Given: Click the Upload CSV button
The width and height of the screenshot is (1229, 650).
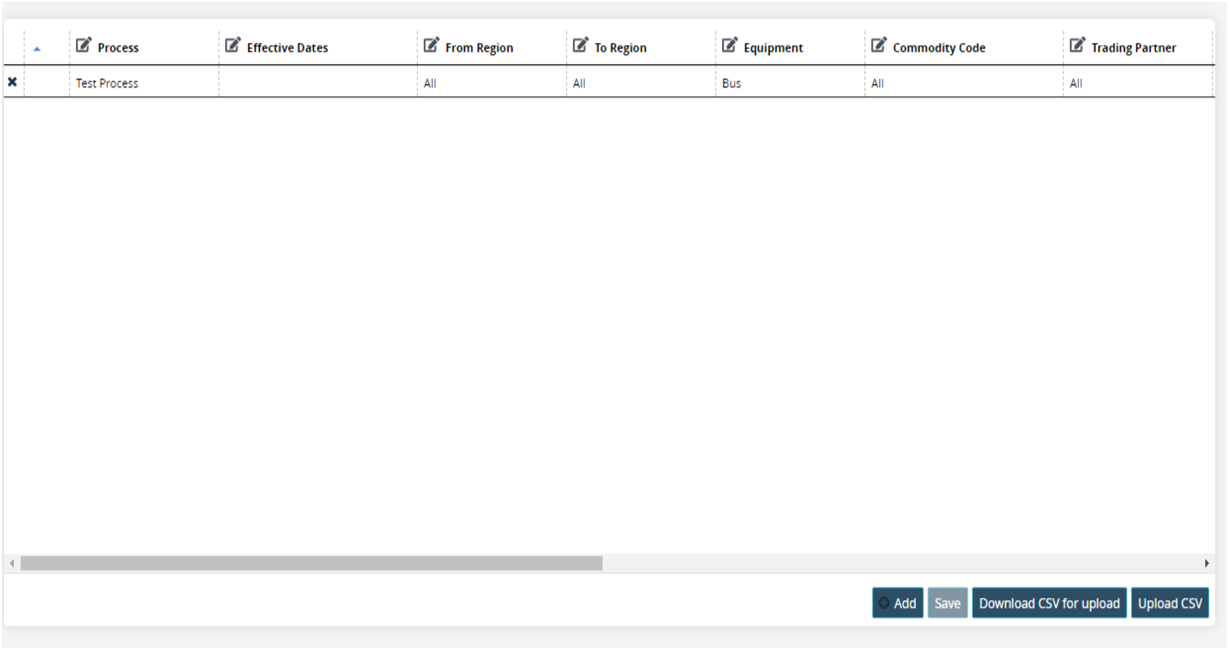Looking at the screenshot, I should pyautogui.click(x=1170, y=603).
